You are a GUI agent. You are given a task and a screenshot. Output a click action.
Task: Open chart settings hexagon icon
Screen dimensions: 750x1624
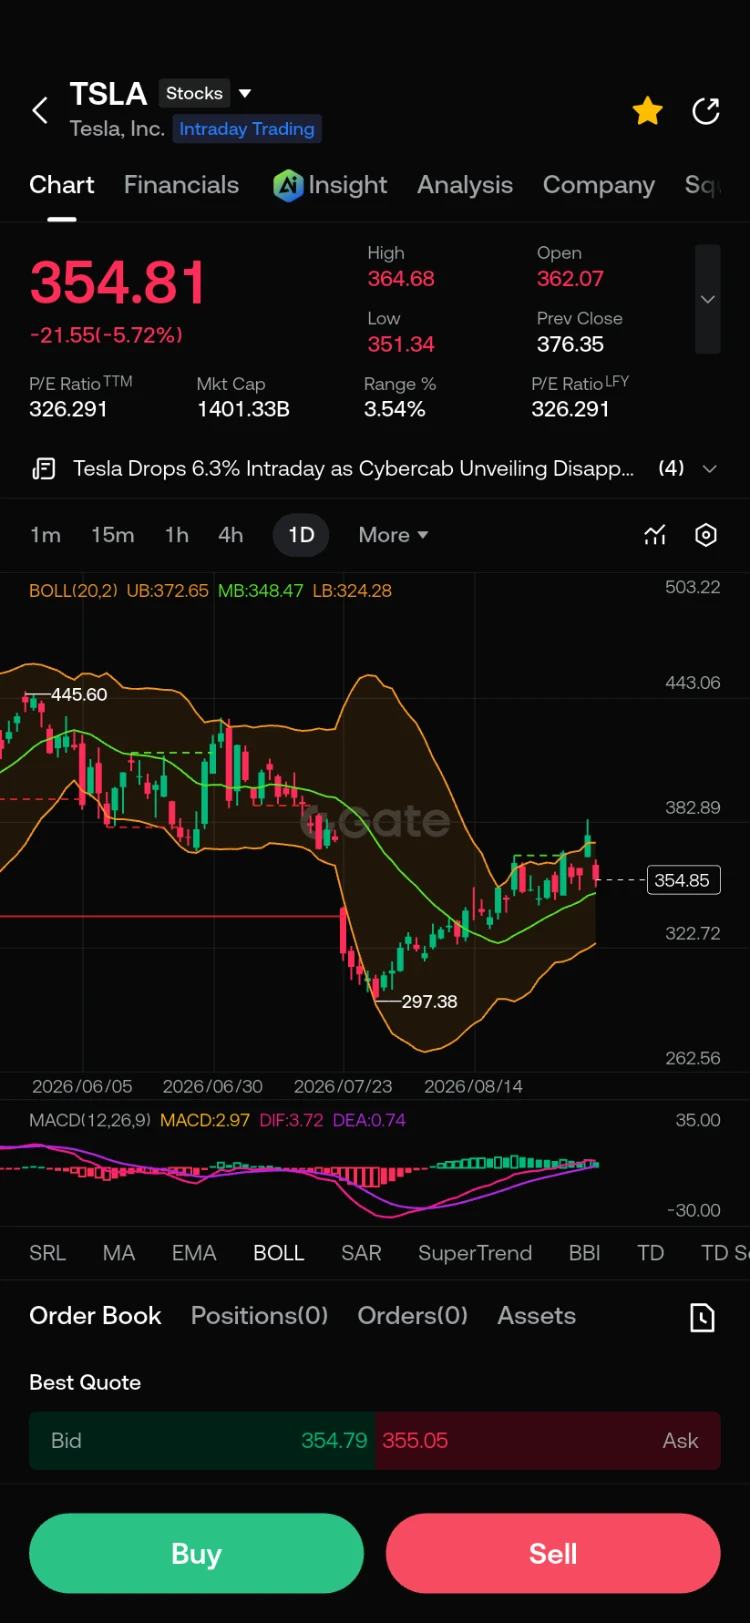[x=706, y=535]
